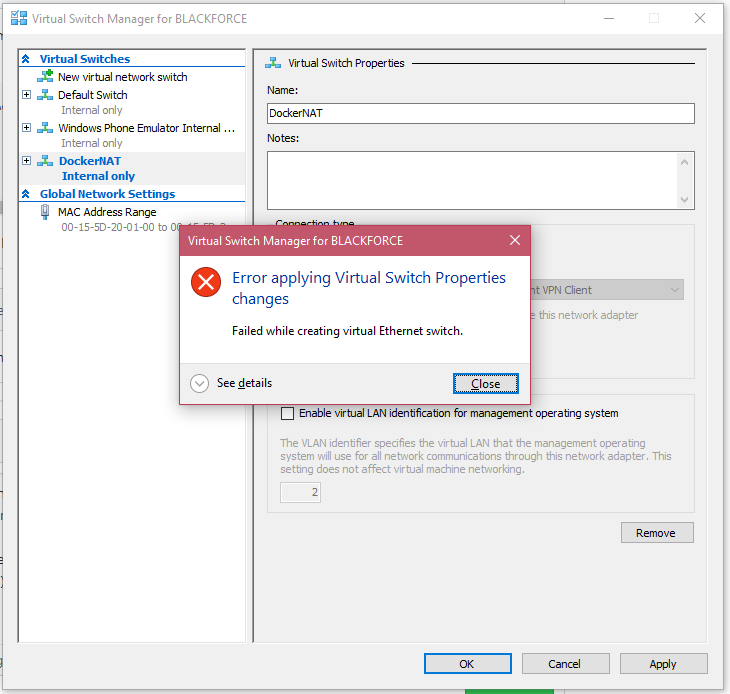The image size is (730, 694).
Task: Expand the Windows Phone Emulator Internal node
Action: tap(27, 128)
